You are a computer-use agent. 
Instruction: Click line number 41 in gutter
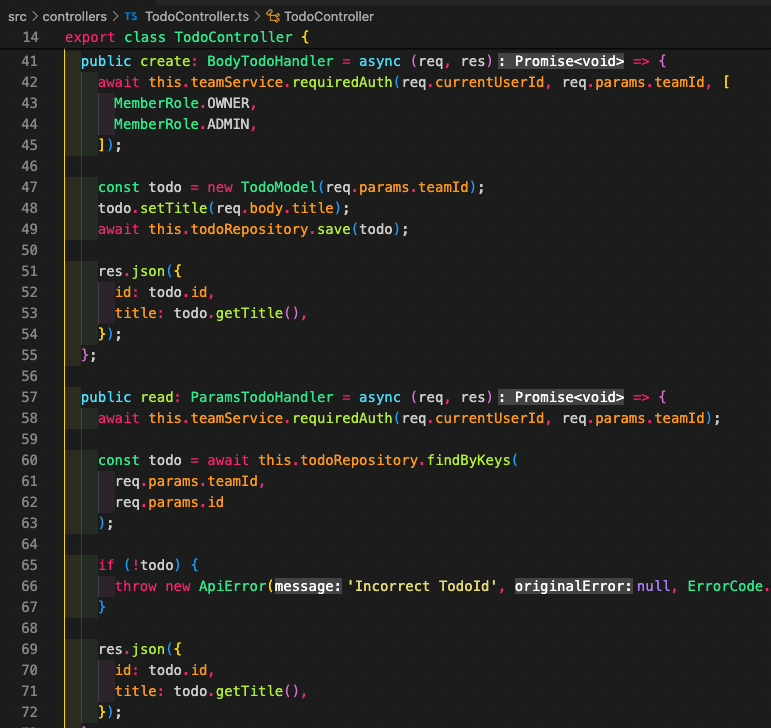tap(30, 61)
